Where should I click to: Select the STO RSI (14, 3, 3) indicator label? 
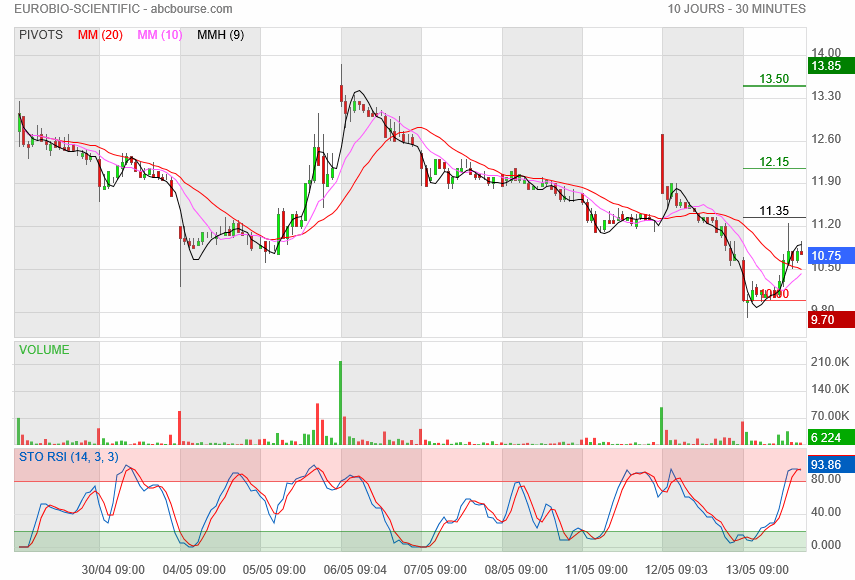tap(69, 457)
